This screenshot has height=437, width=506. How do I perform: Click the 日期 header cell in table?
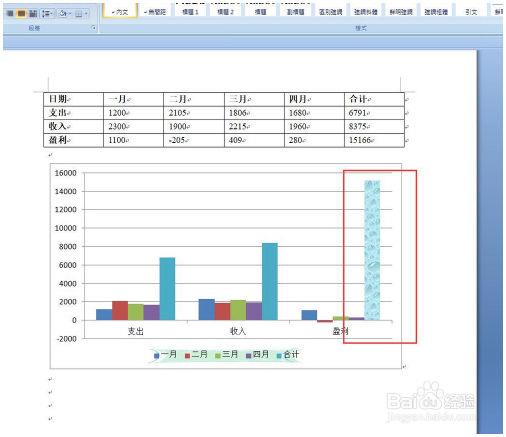73,99
